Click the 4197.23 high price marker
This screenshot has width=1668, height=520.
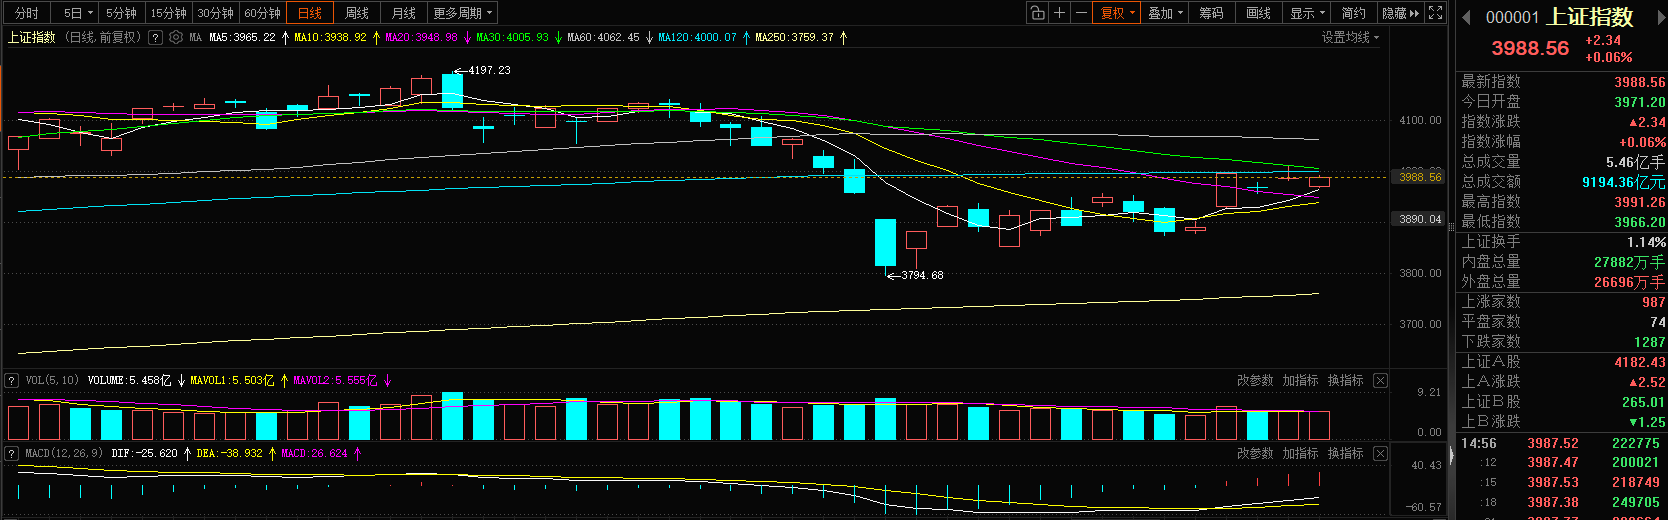click(x=489, y=70)
